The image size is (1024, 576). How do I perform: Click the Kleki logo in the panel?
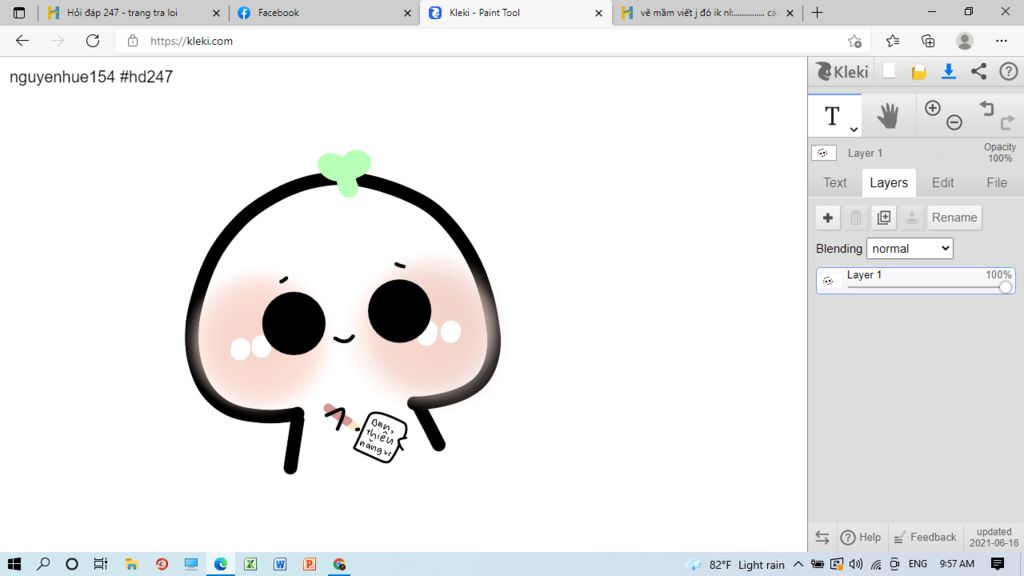click(x=842, y=71)
